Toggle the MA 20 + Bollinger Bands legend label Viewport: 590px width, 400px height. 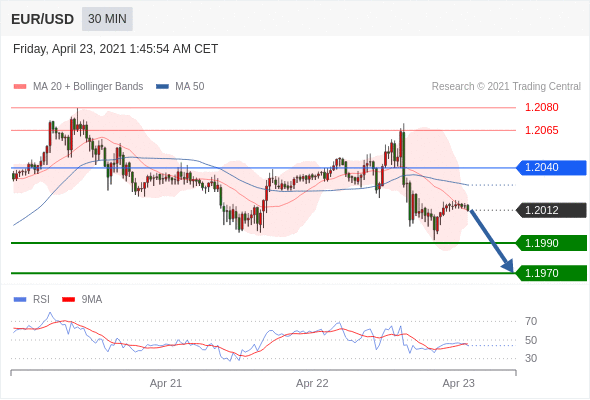tap(88, 87)
